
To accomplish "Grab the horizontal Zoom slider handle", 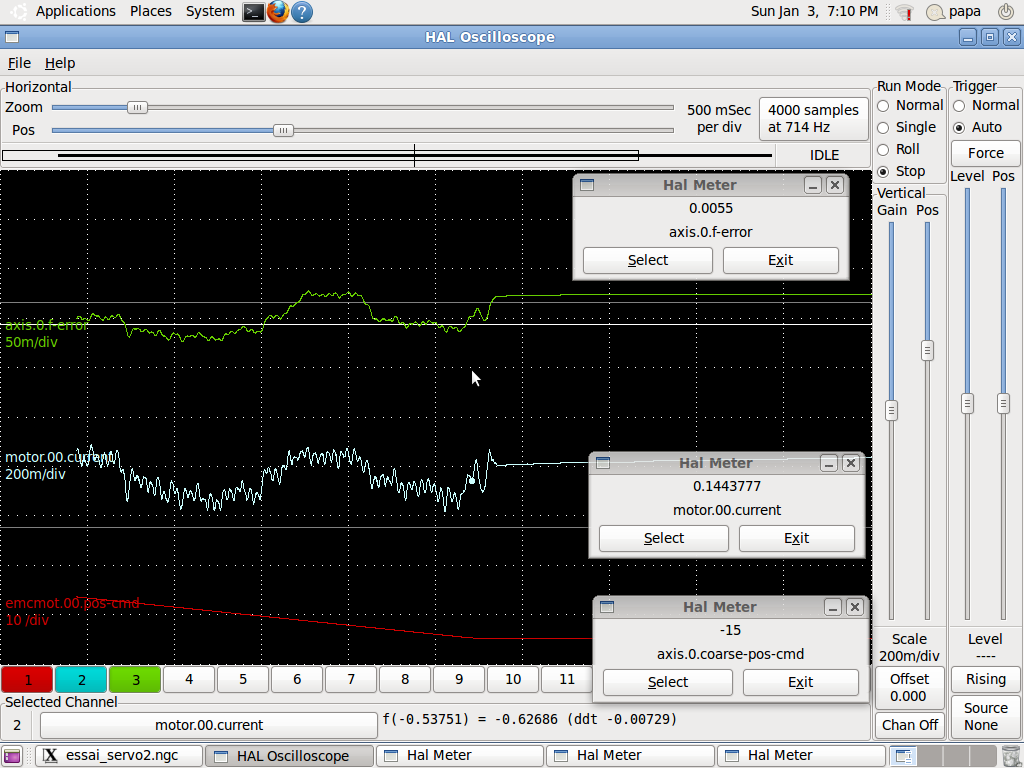I will (x=137, y=107).
